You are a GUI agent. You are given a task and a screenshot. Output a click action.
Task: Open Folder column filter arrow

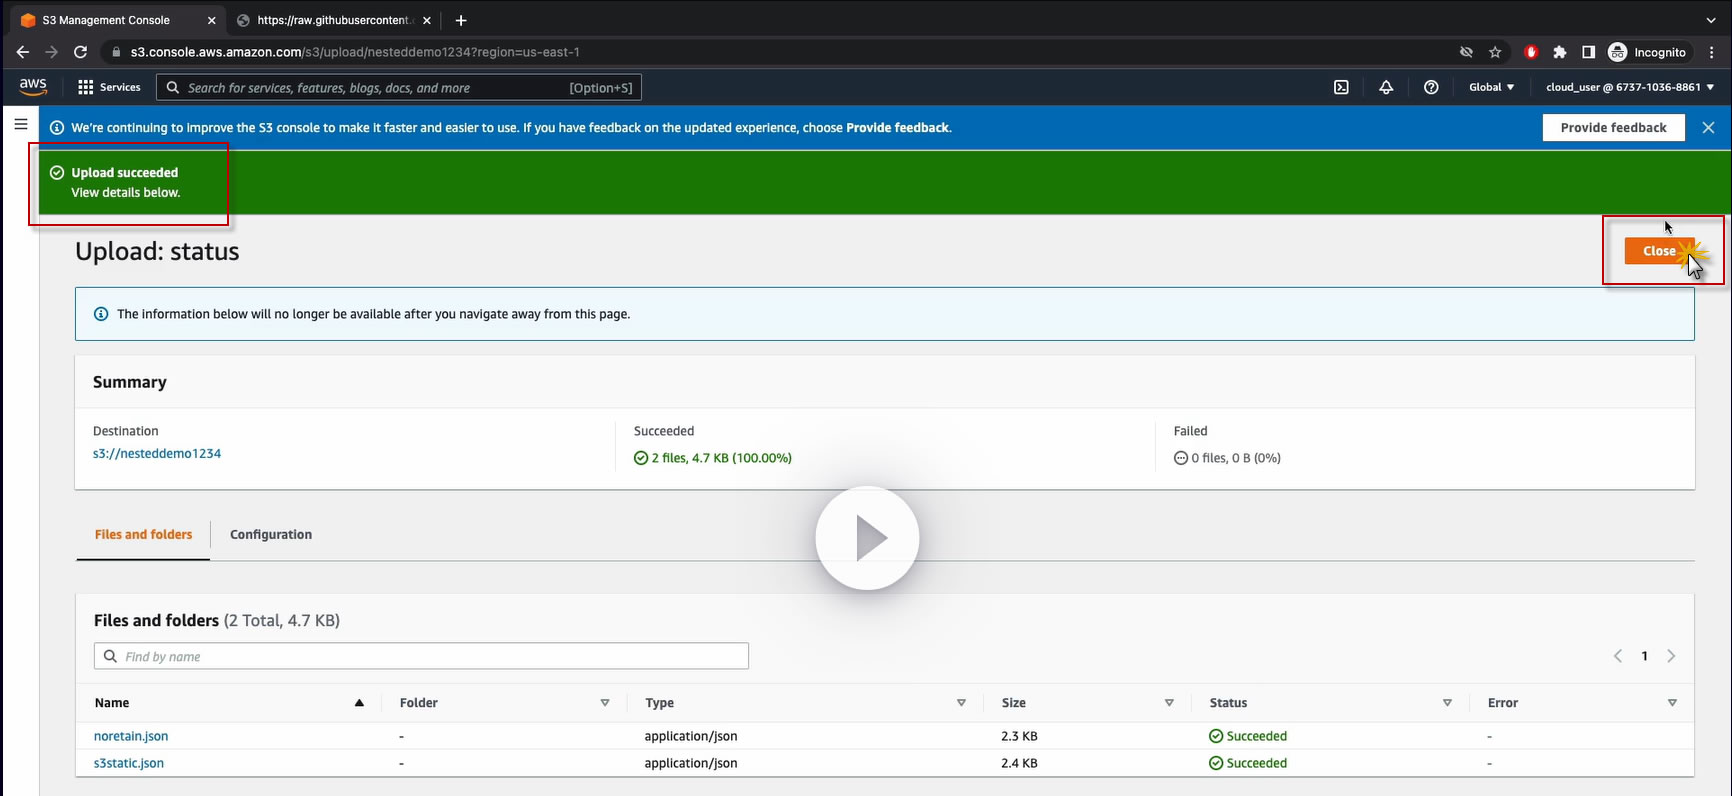[x=605, y=703]
